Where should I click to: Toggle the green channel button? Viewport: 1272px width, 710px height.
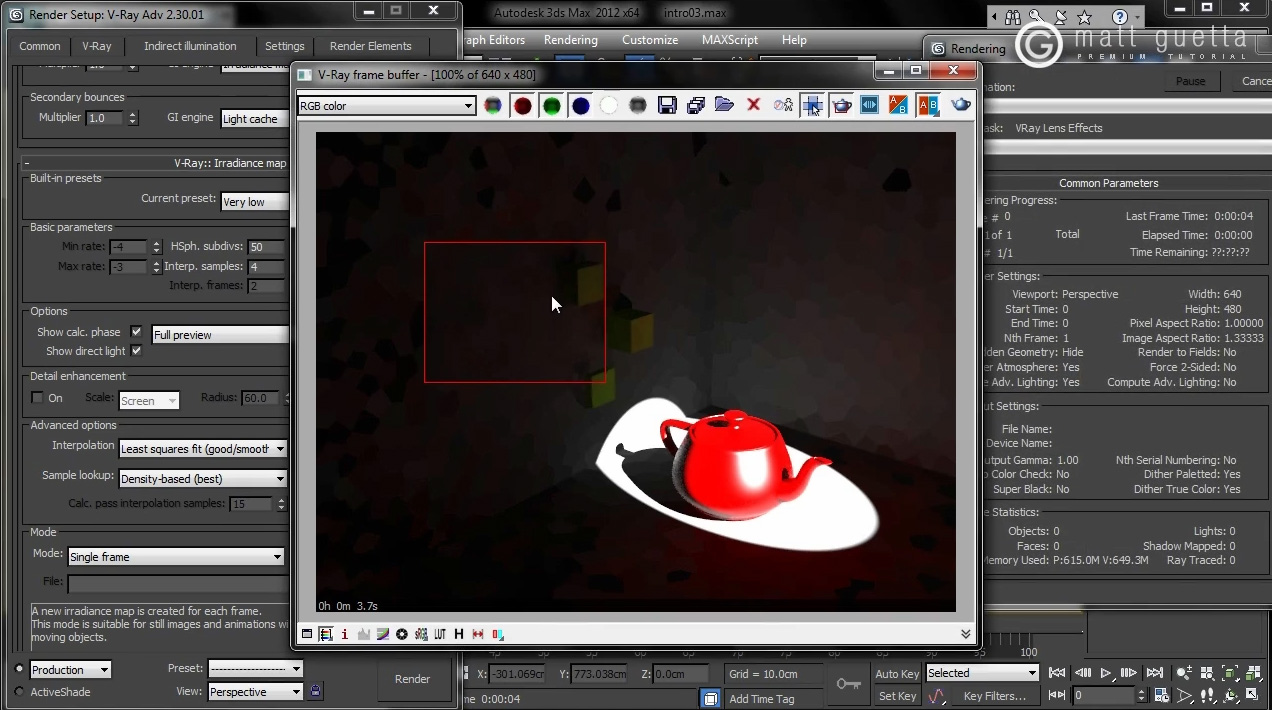pos(551,105)
